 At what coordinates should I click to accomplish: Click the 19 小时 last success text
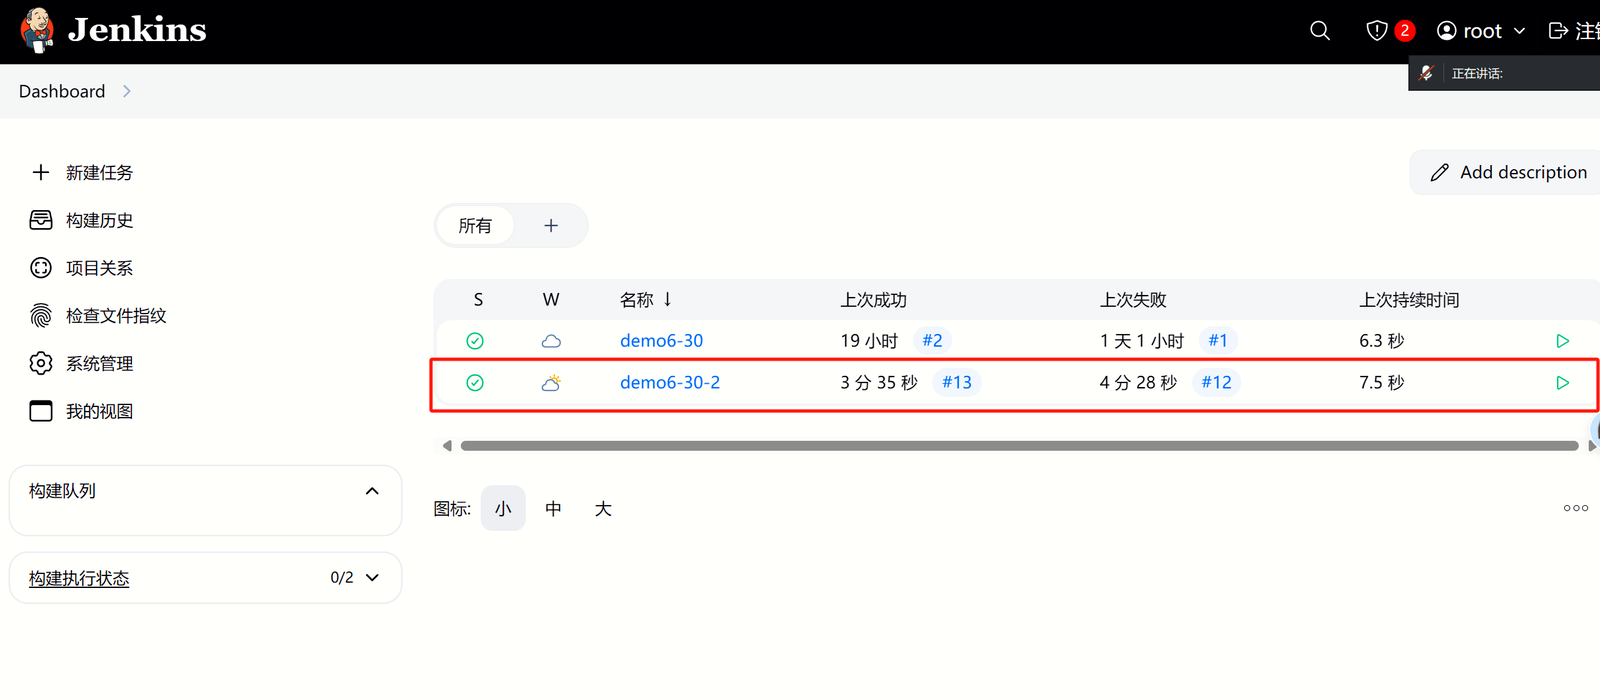pos(869,341)
